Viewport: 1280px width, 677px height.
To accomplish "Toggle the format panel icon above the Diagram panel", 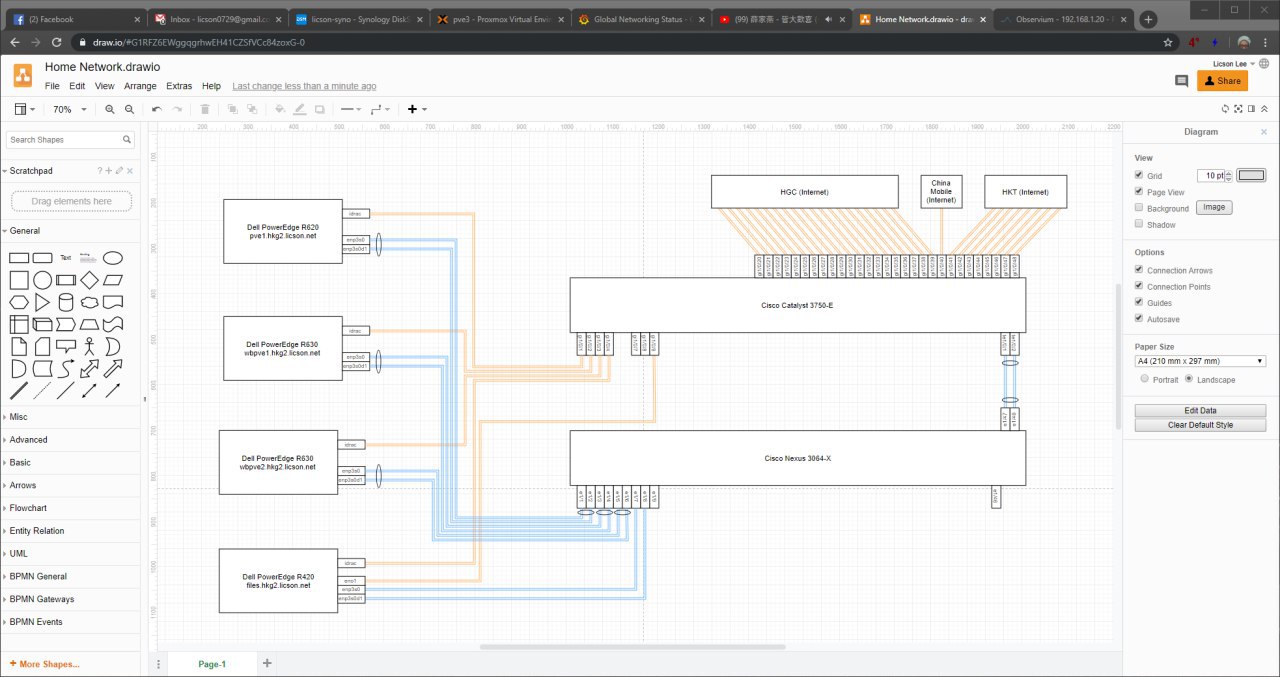I will 1252,109.
